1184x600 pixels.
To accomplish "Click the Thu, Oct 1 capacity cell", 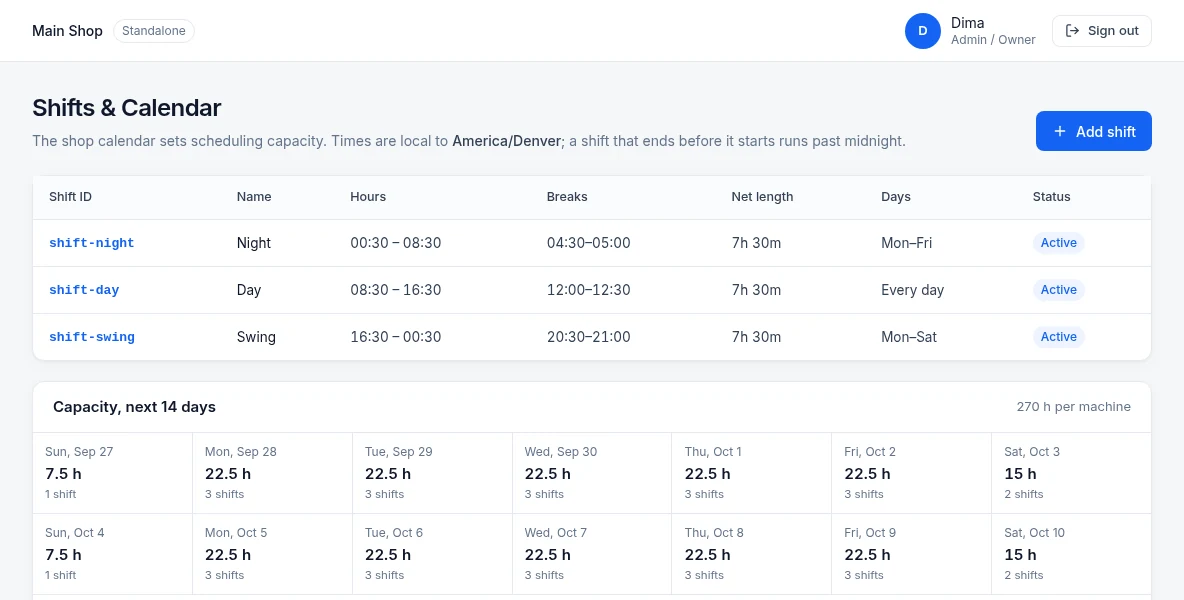I will point(751,473).
